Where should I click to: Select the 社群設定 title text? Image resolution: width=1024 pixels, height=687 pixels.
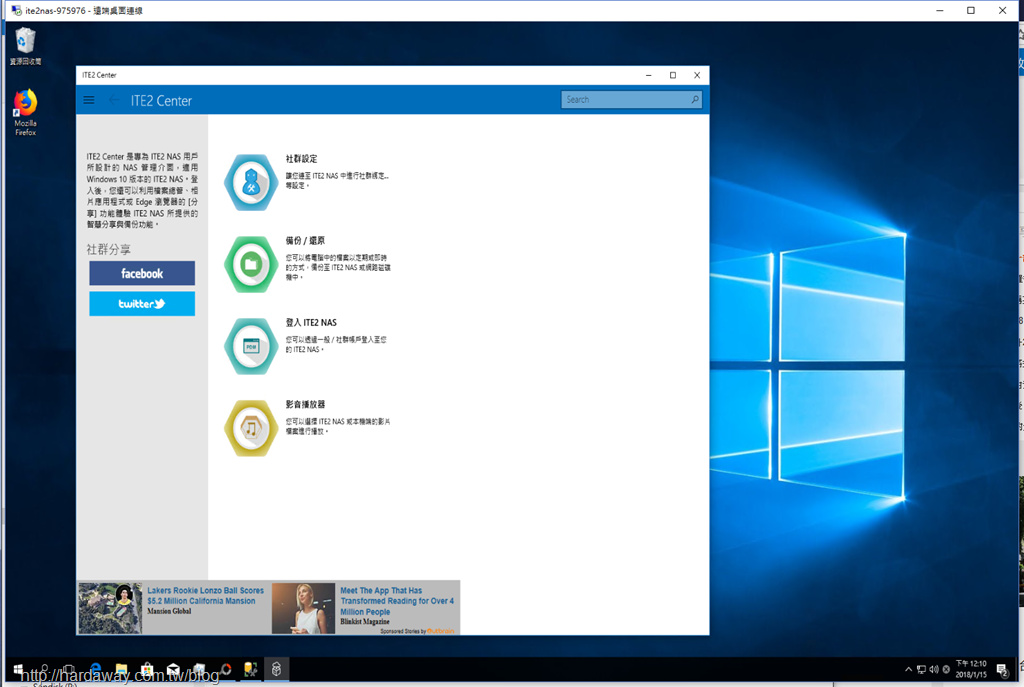(x=301, y=159)
